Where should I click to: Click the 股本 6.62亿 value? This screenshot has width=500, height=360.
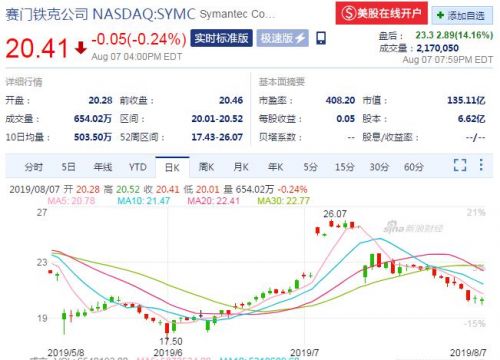coord(471,119)
